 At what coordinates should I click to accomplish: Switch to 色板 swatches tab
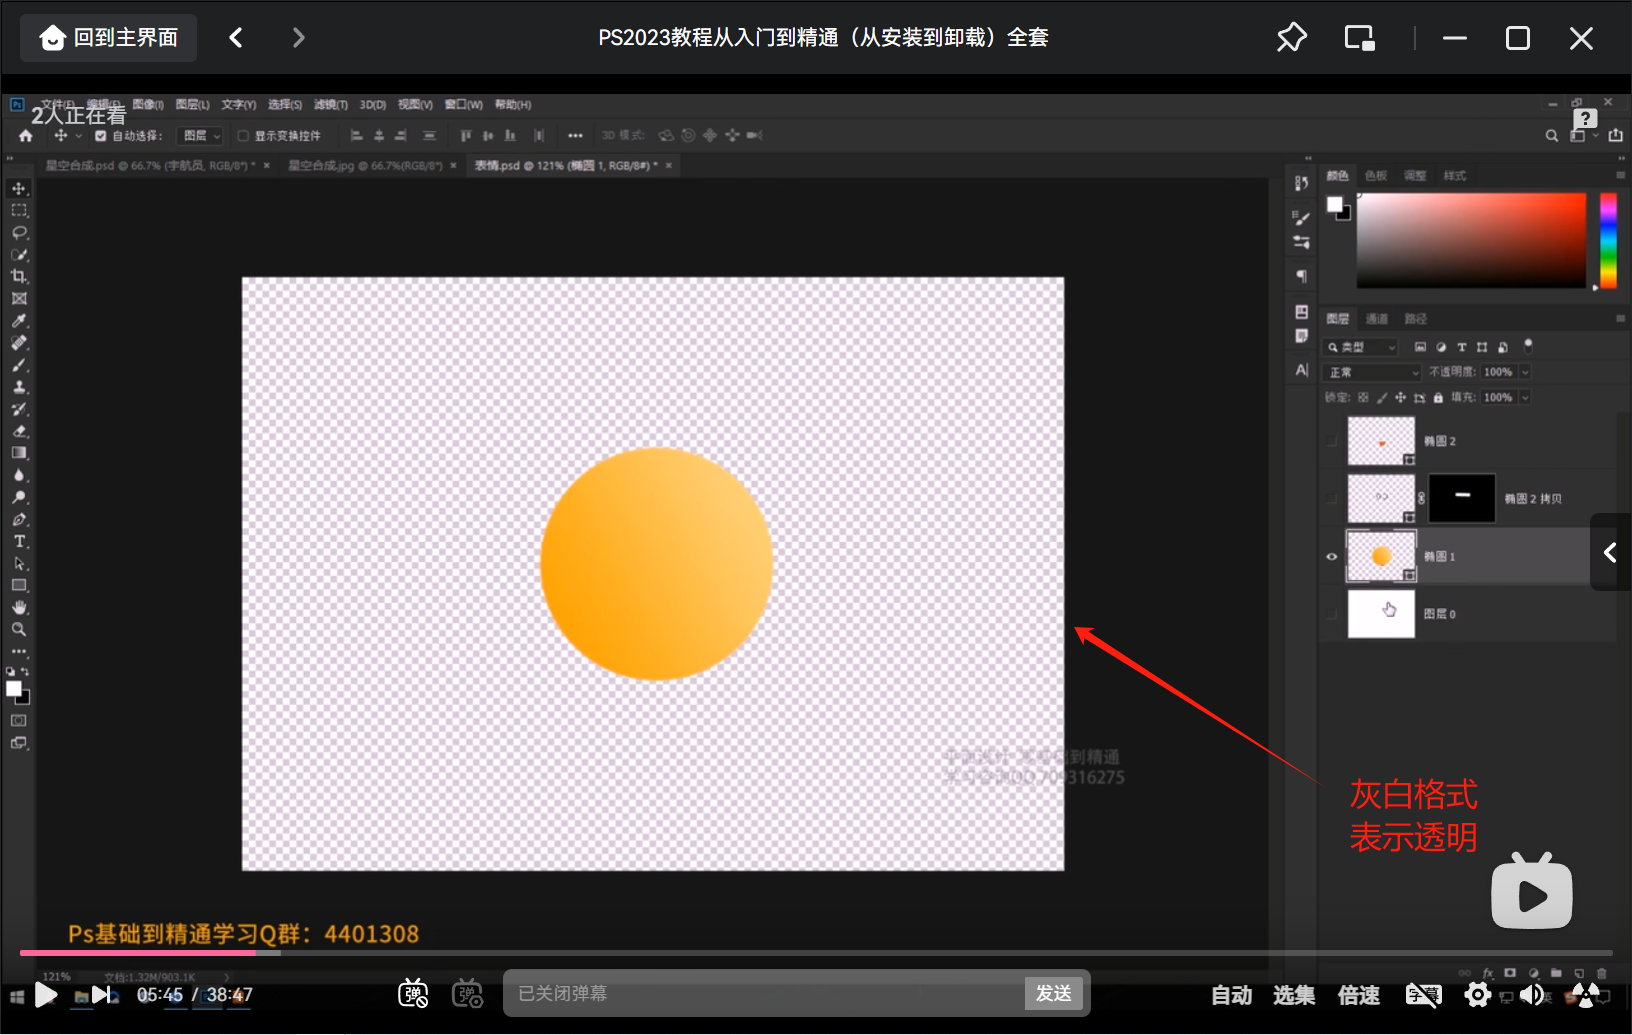pos(1376,176)
